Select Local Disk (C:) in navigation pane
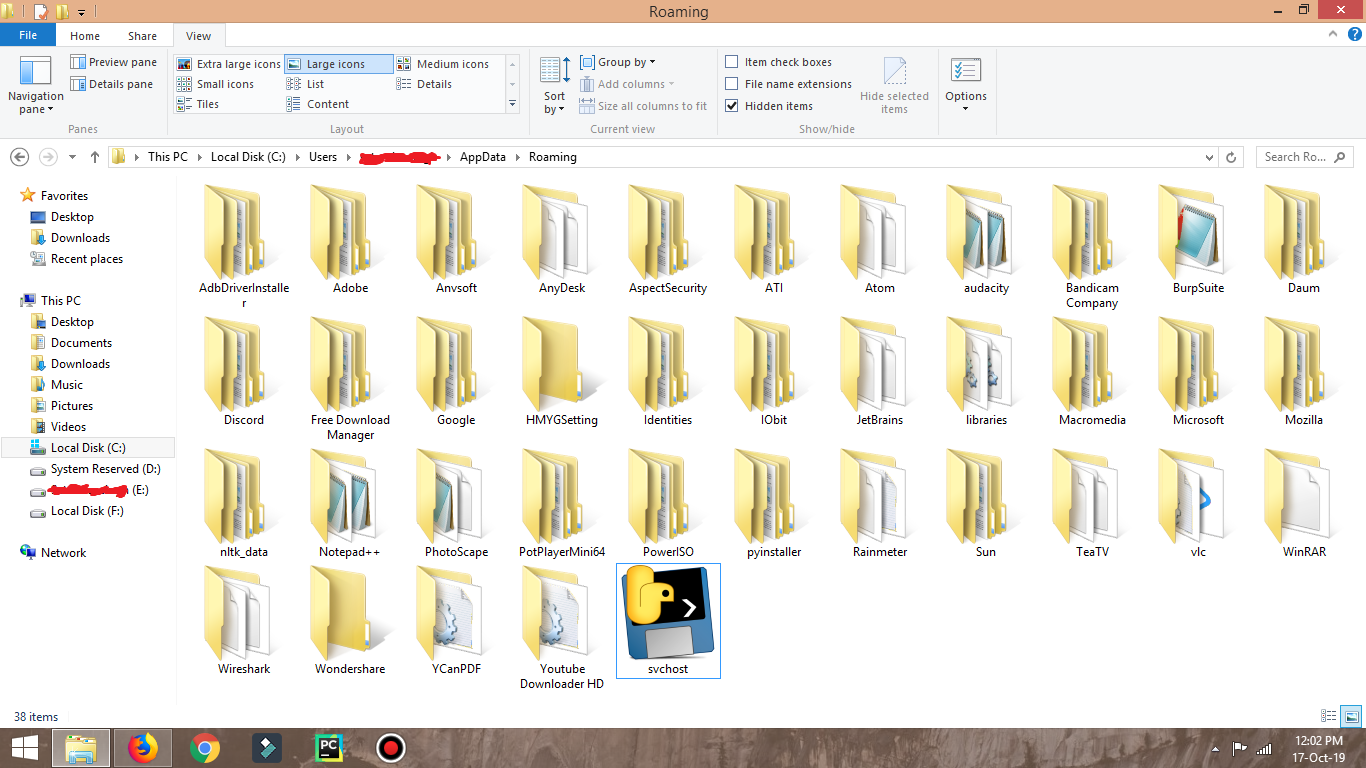1366x768 pixels. pos(88,448)
